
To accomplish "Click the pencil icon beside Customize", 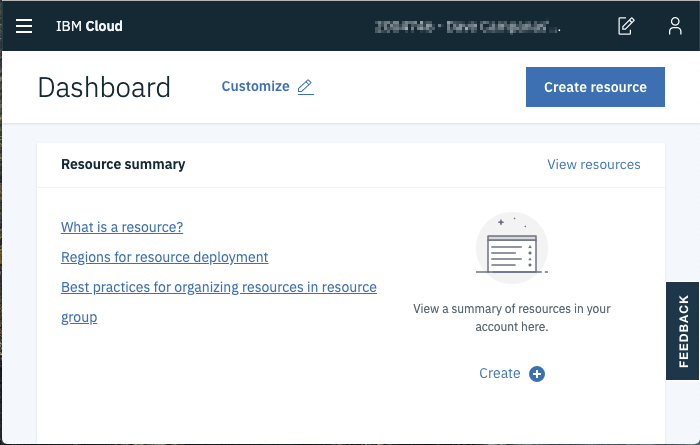I will [305, 87].
